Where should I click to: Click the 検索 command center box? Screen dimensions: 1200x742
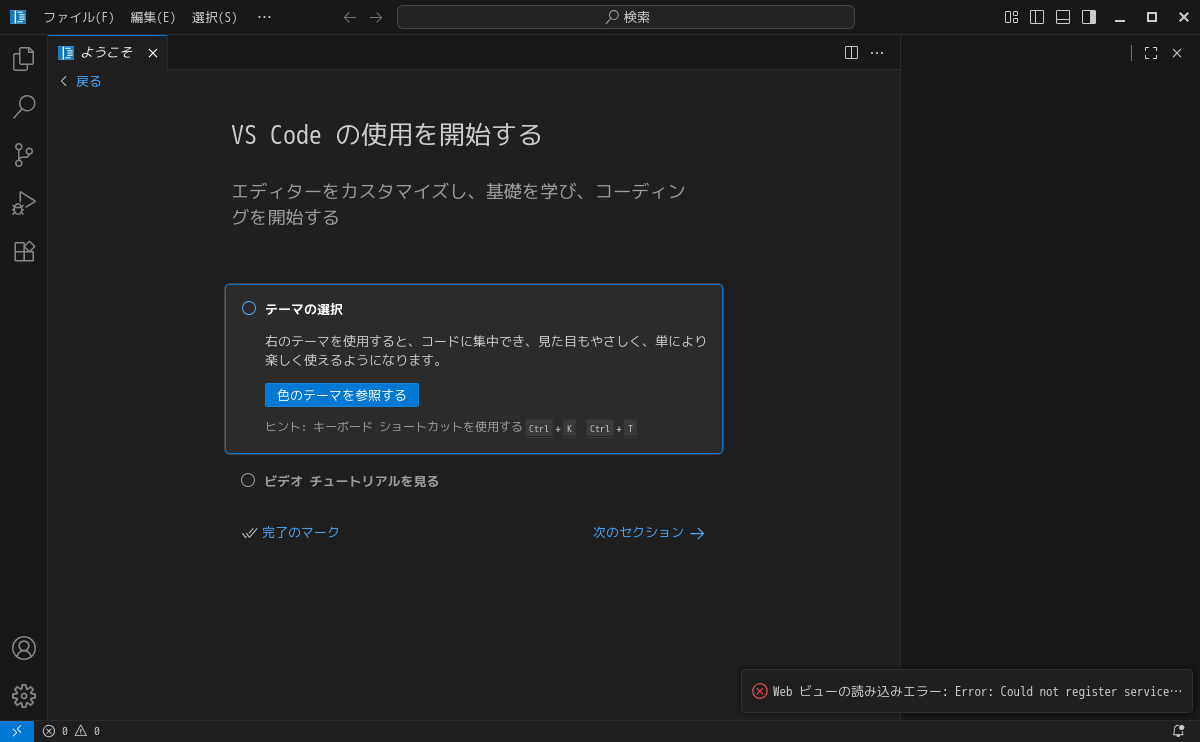tap(626, 17)
